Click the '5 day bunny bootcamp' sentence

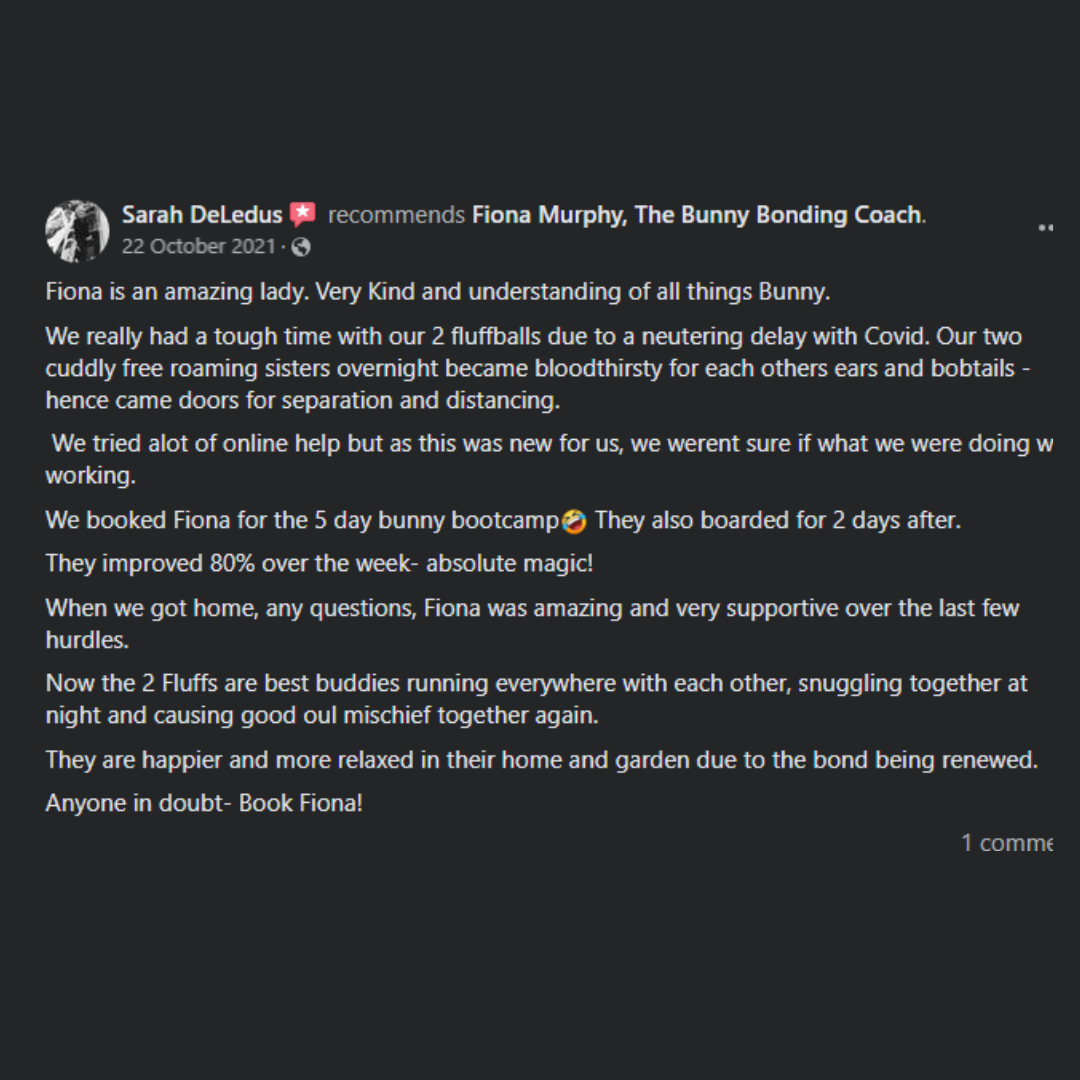point(302,520)
